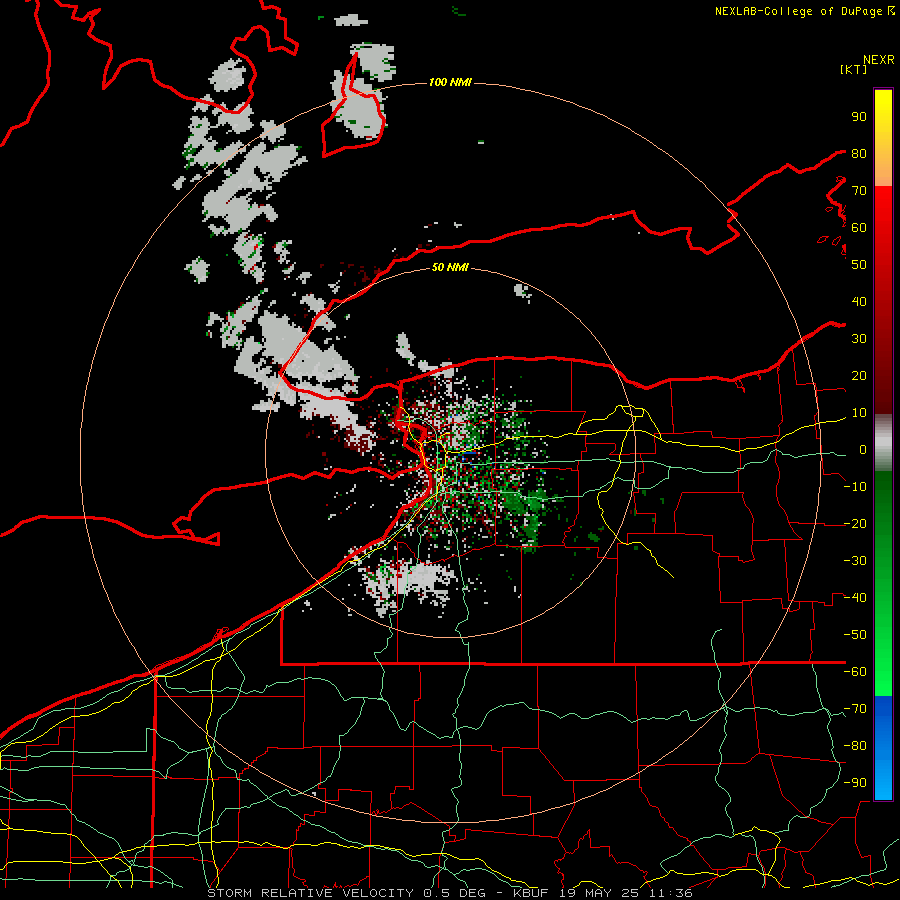Click the 50 NMI range ring label
The image size is (900, 900).
(450, 267)
